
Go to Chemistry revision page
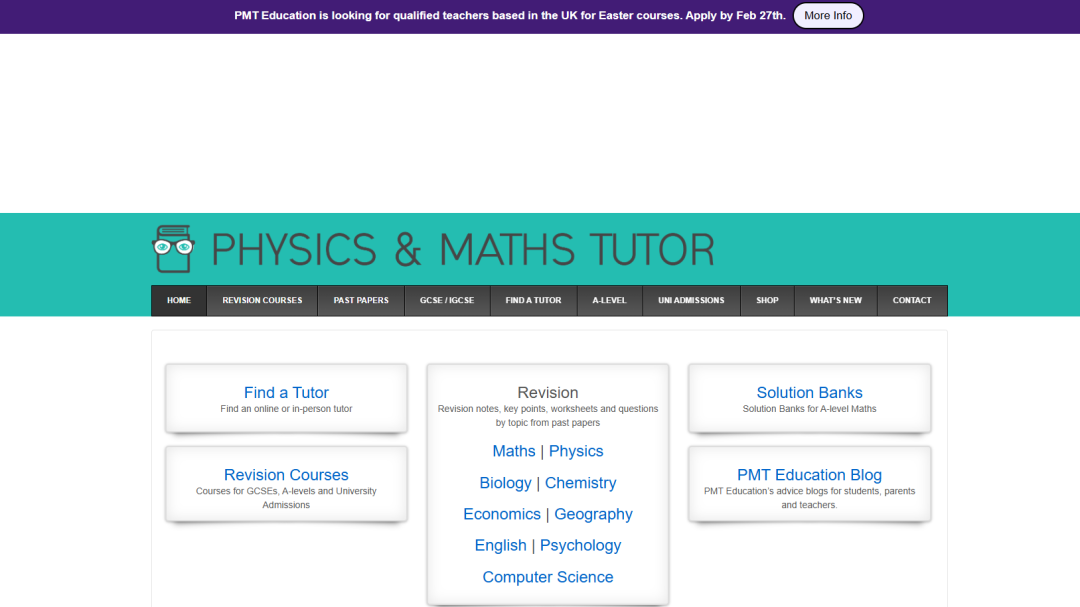(580, 483)
